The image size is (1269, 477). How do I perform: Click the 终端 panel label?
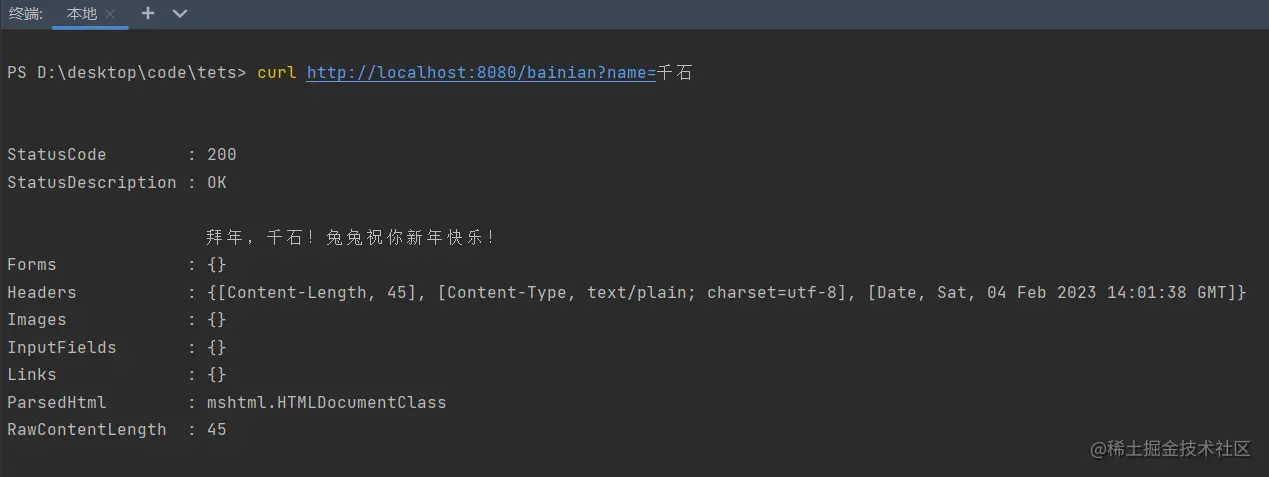[24, 14]
